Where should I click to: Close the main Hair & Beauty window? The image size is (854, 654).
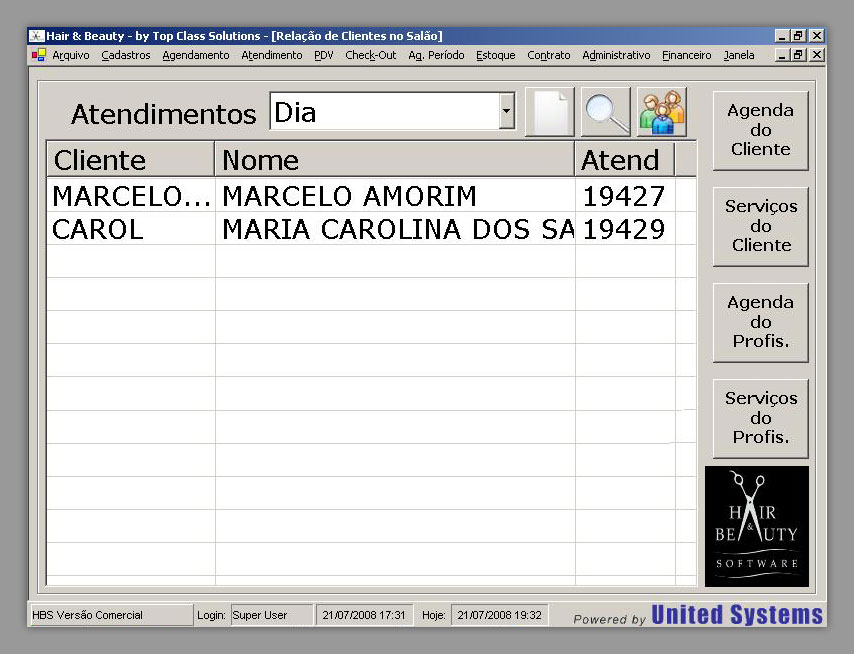[817, 36]
